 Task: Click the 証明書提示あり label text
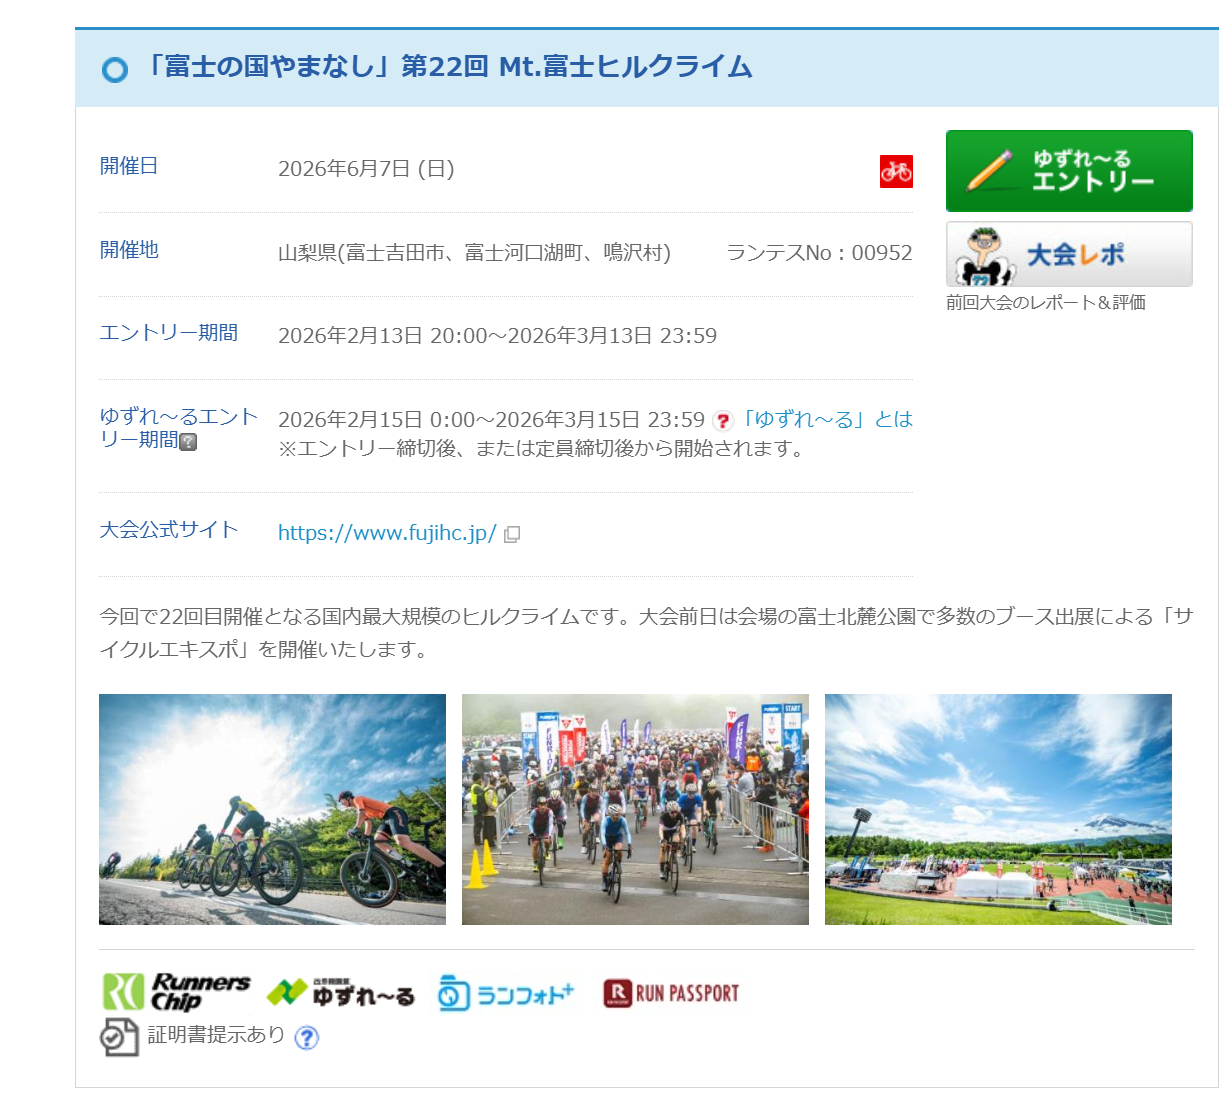tap(216, 1035)
